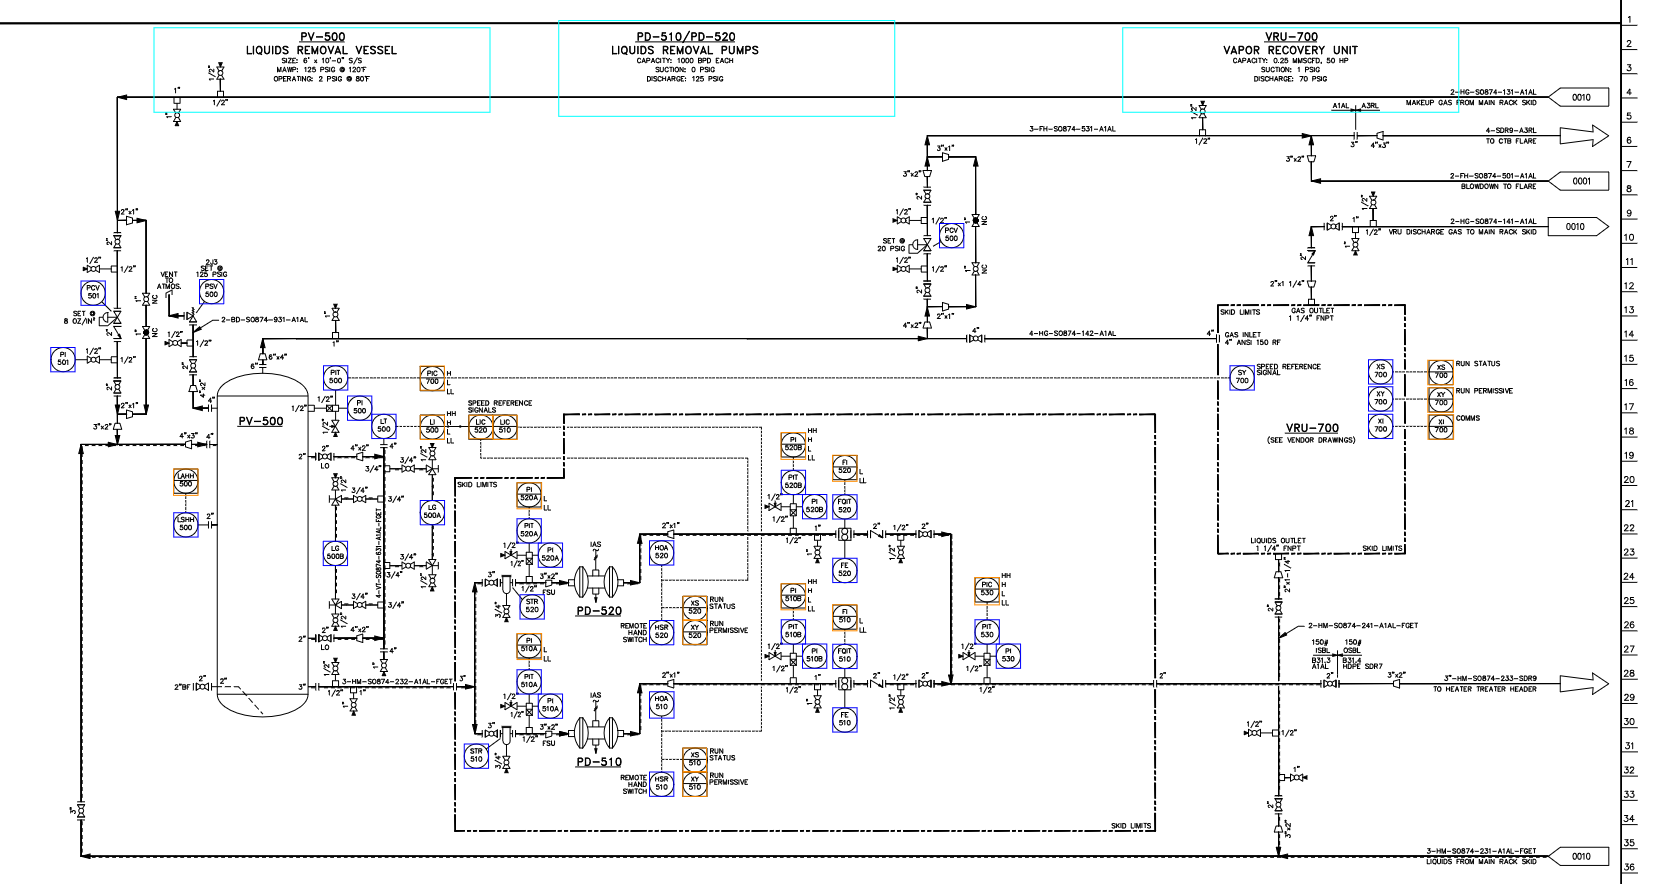Select the LG 500B level gauge tag
Image resolution: width=1653 pixels, height=884 pixels.
point(335,552)
